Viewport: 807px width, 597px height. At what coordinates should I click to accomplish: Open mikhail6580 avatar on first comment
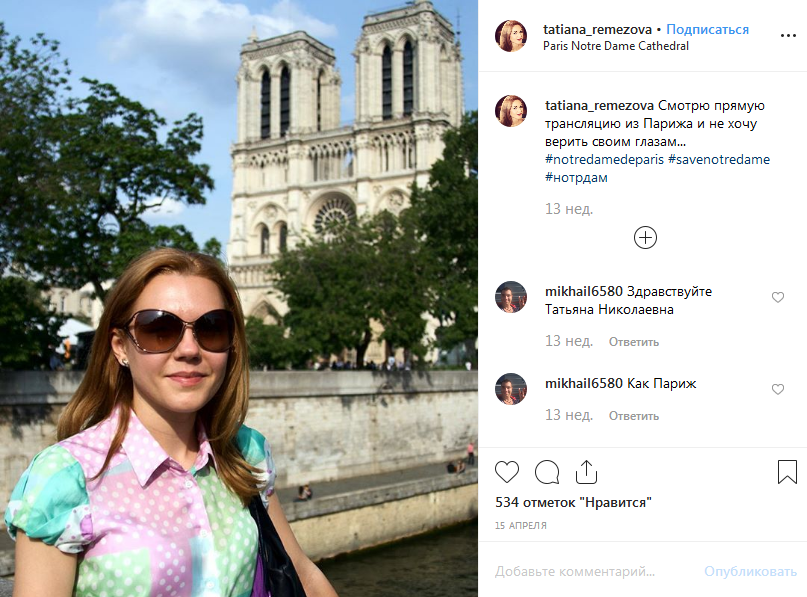[511, 297]
